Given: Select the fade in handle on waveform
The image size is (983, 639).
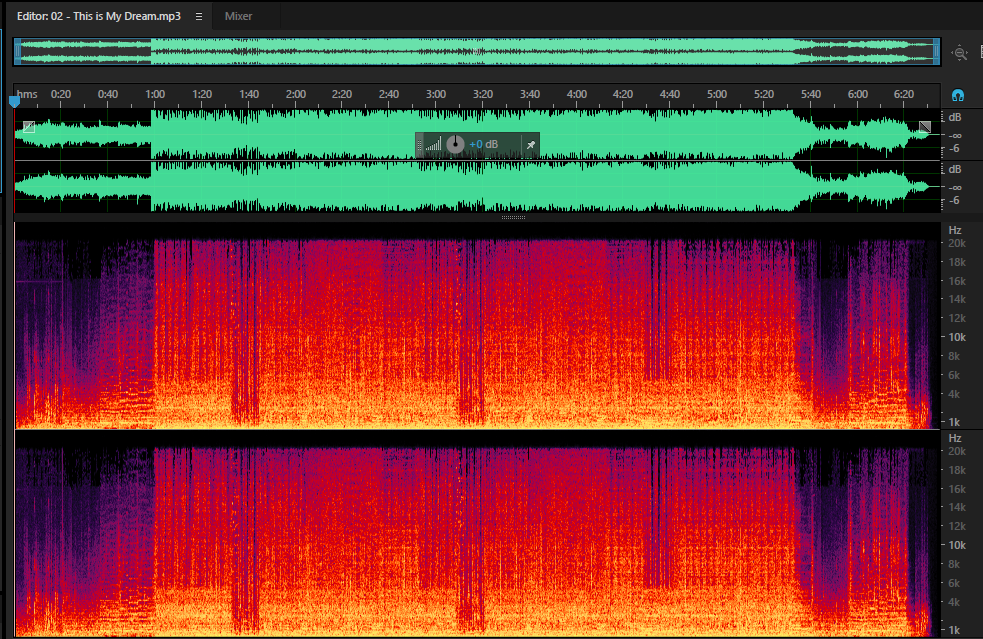Looking at the screenshot, I should click(29, 127).
